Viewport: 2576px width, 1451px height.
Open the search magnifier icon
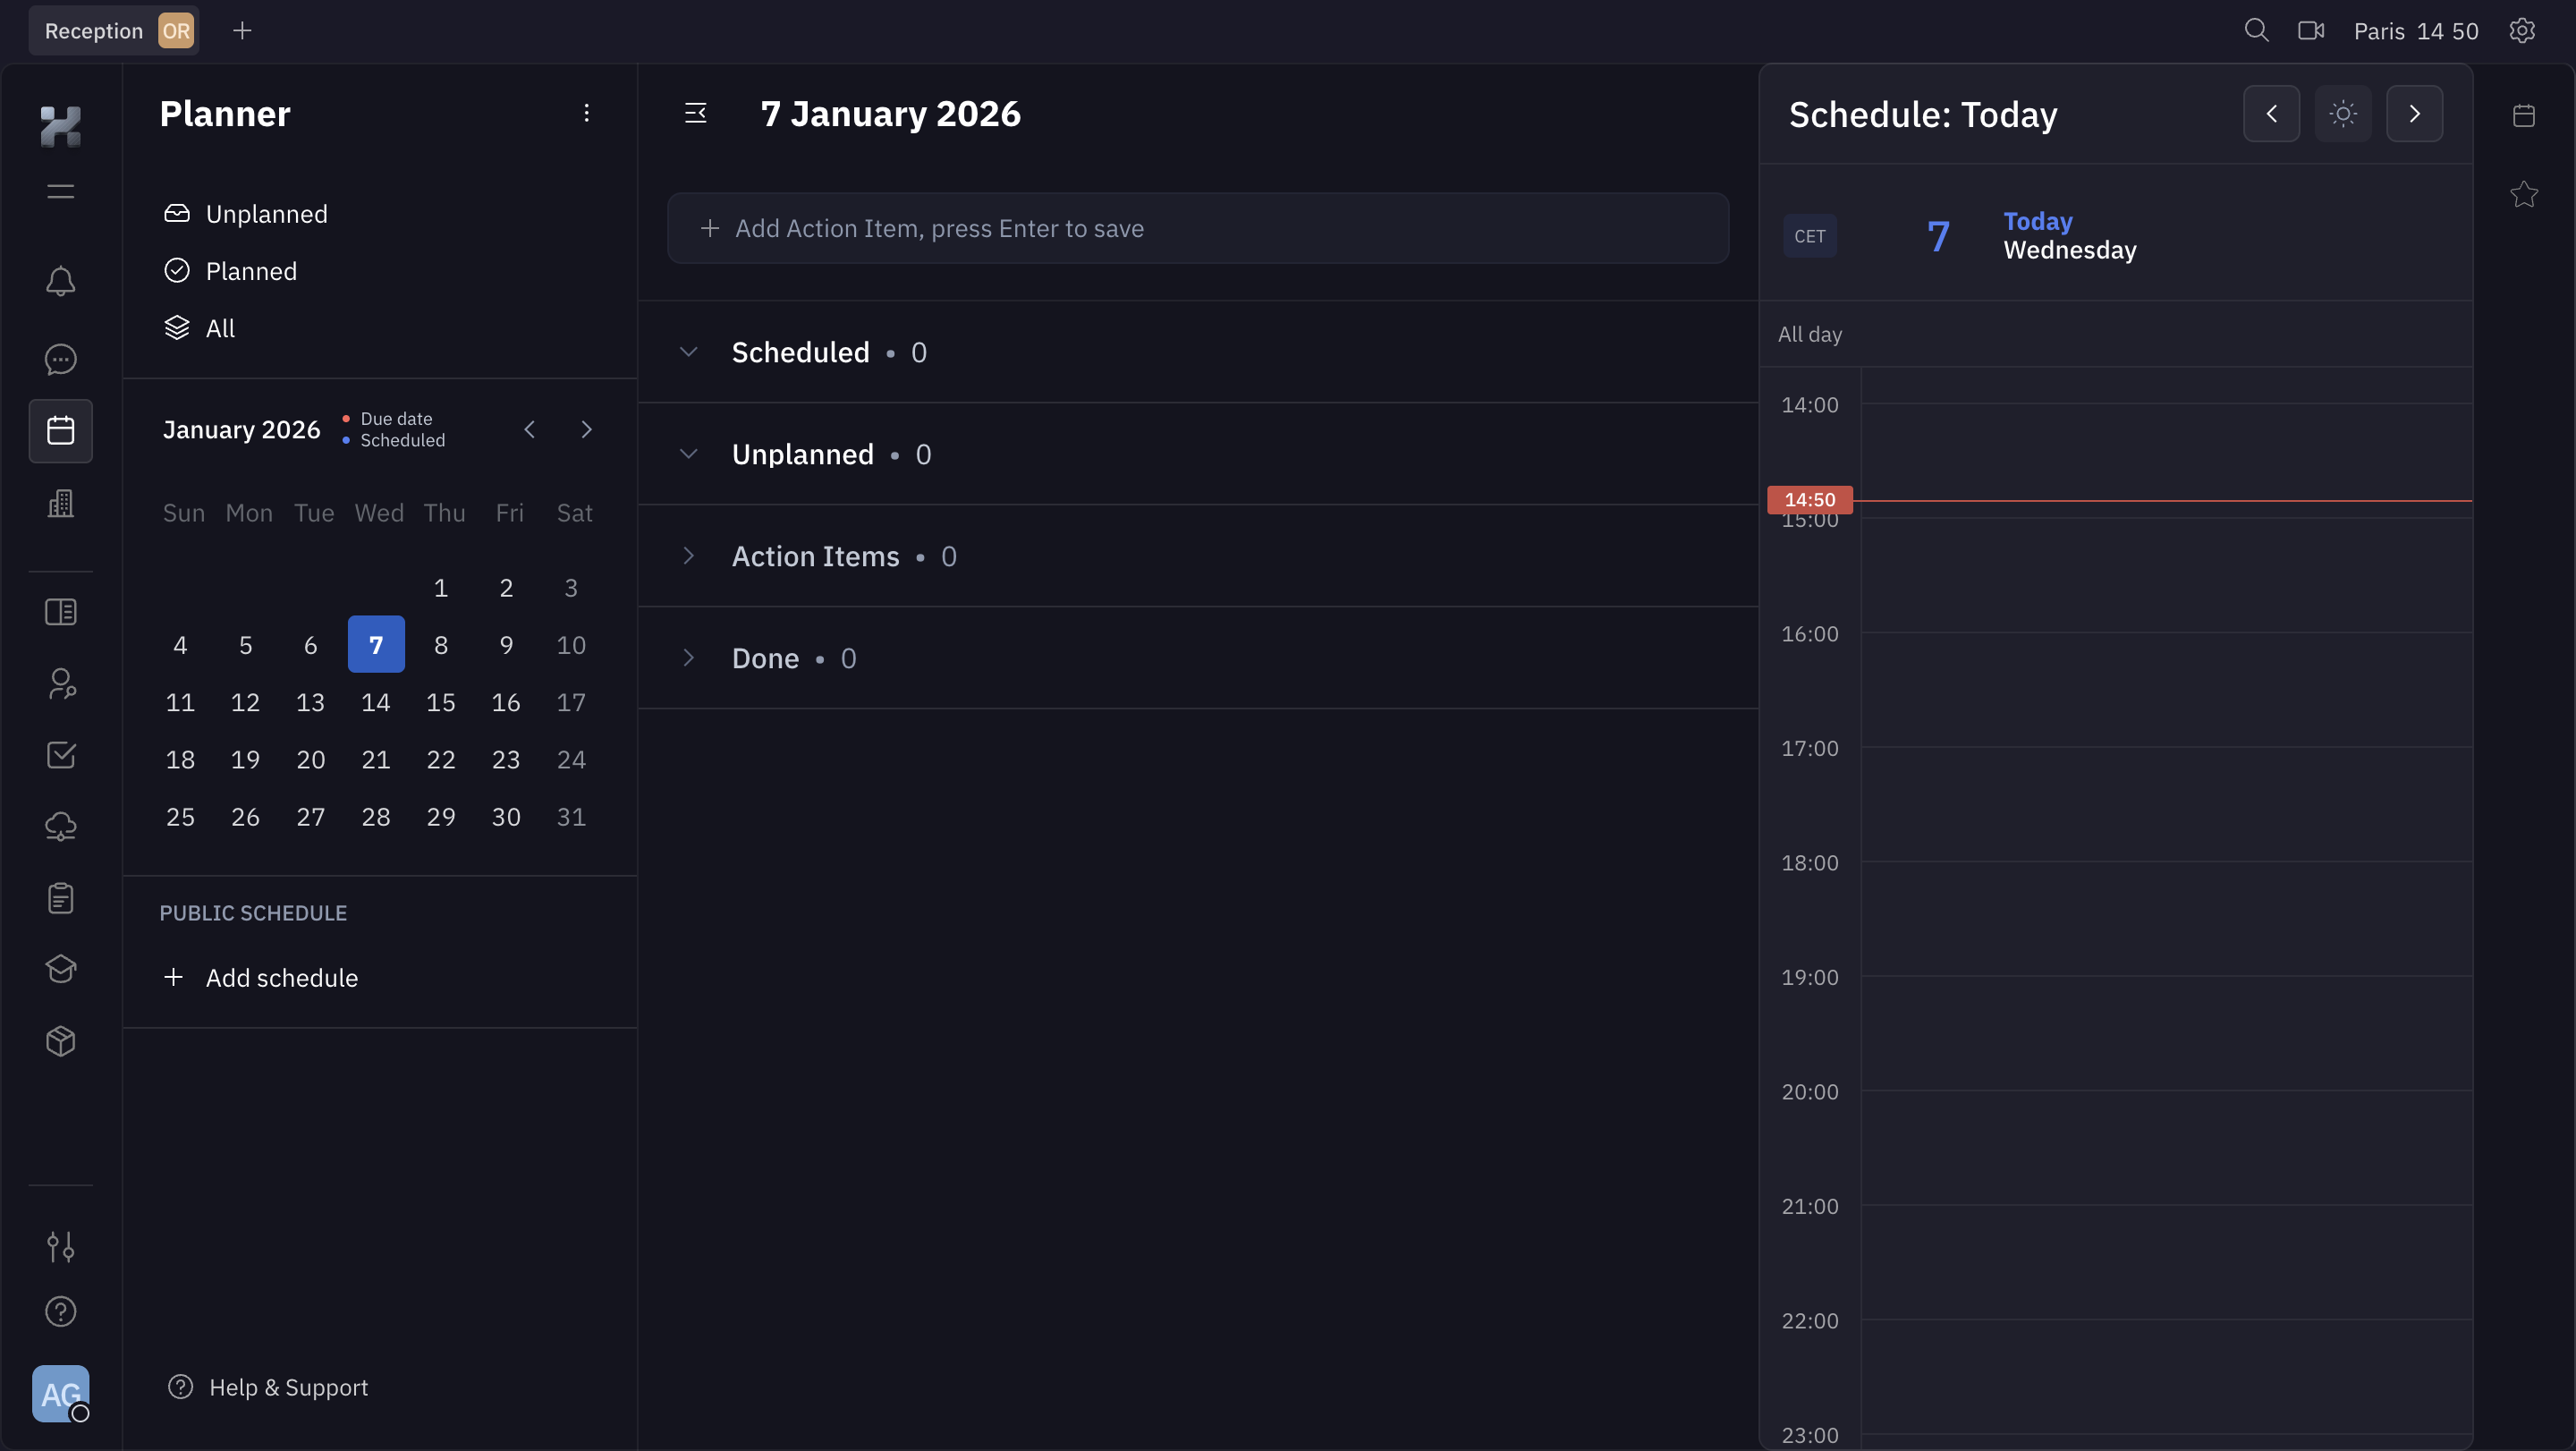(2256, 30)
